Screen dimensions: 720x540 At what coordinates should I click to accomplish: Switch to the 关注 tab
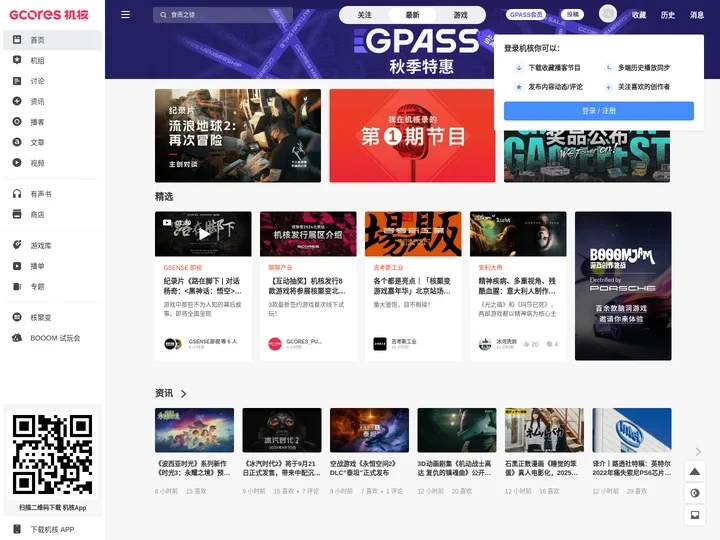pyautogui.click(x=364, y=15)
